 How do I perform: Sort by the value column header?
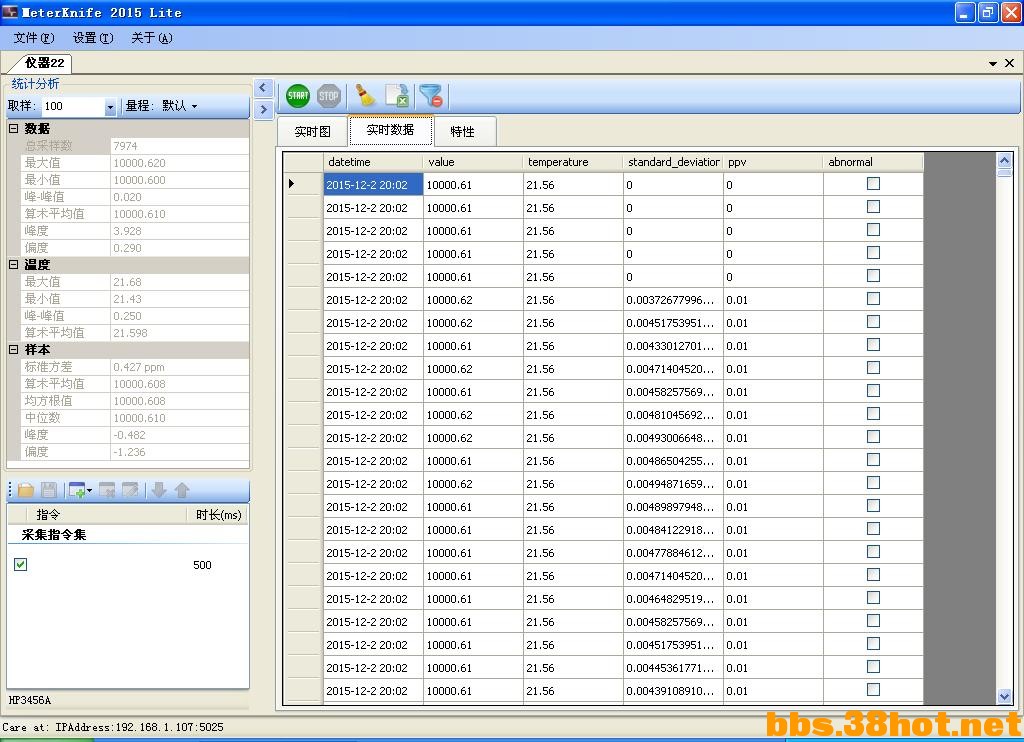click(x=473, y=162)
